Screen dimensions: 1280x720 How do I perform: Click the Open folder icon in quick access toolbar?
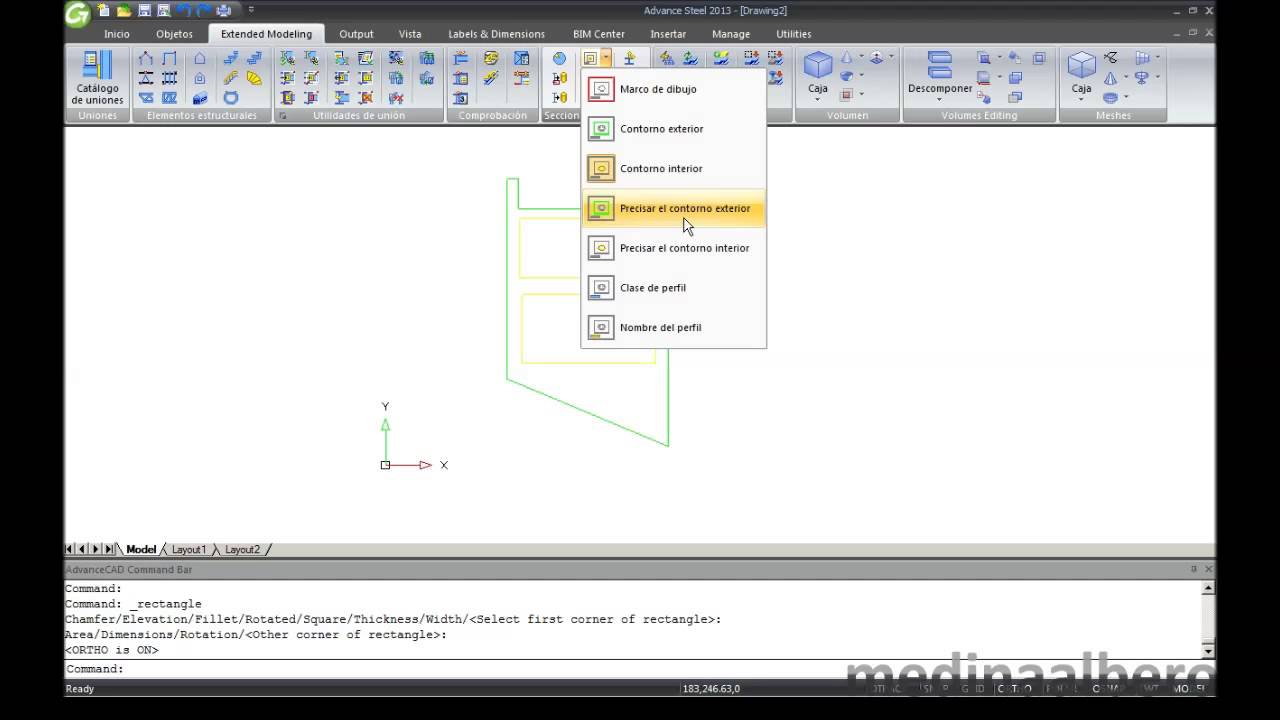(124, 10)
